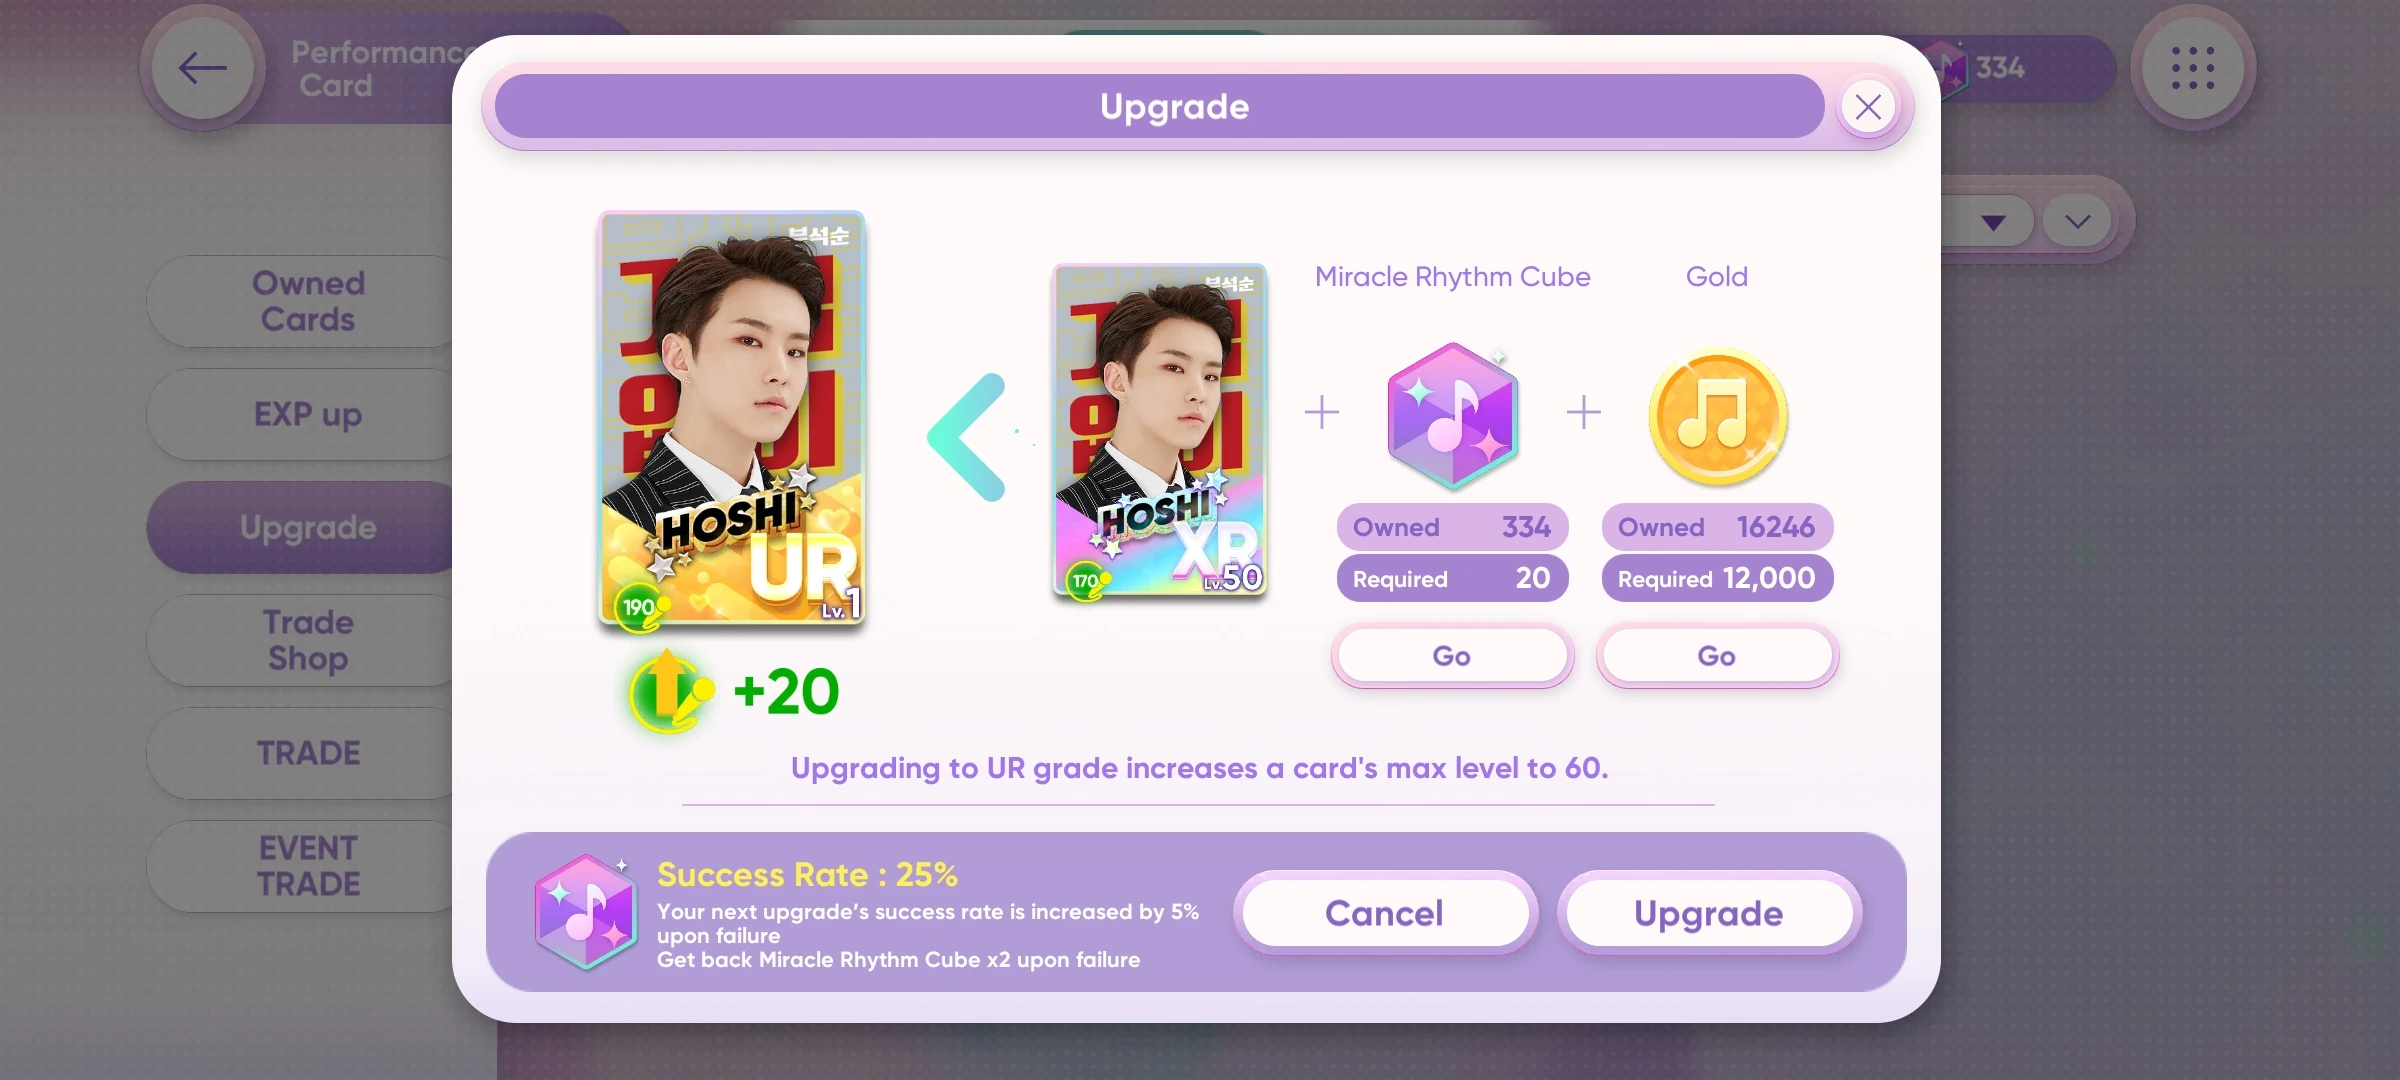Switch to the Owned Cards tab
The image size is (2400, 1080).
tap(308, 301)
